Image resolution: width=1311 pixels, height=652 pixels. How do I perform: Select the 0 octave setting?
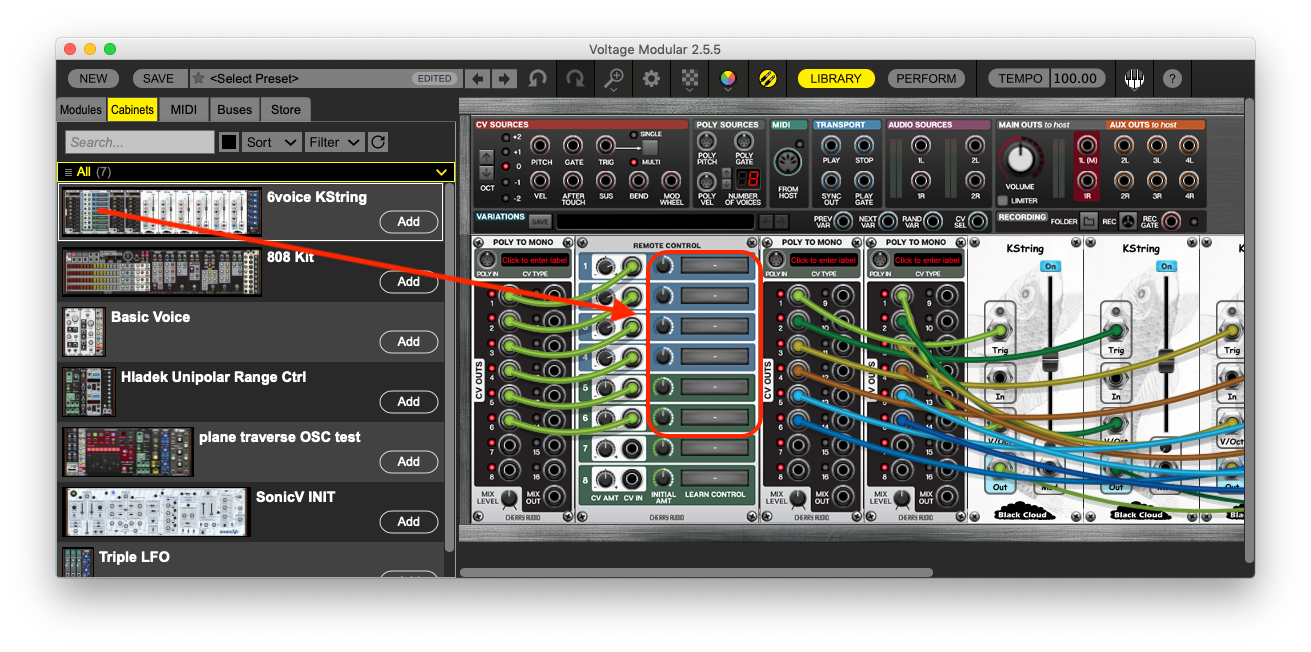(x=506, y=167)
